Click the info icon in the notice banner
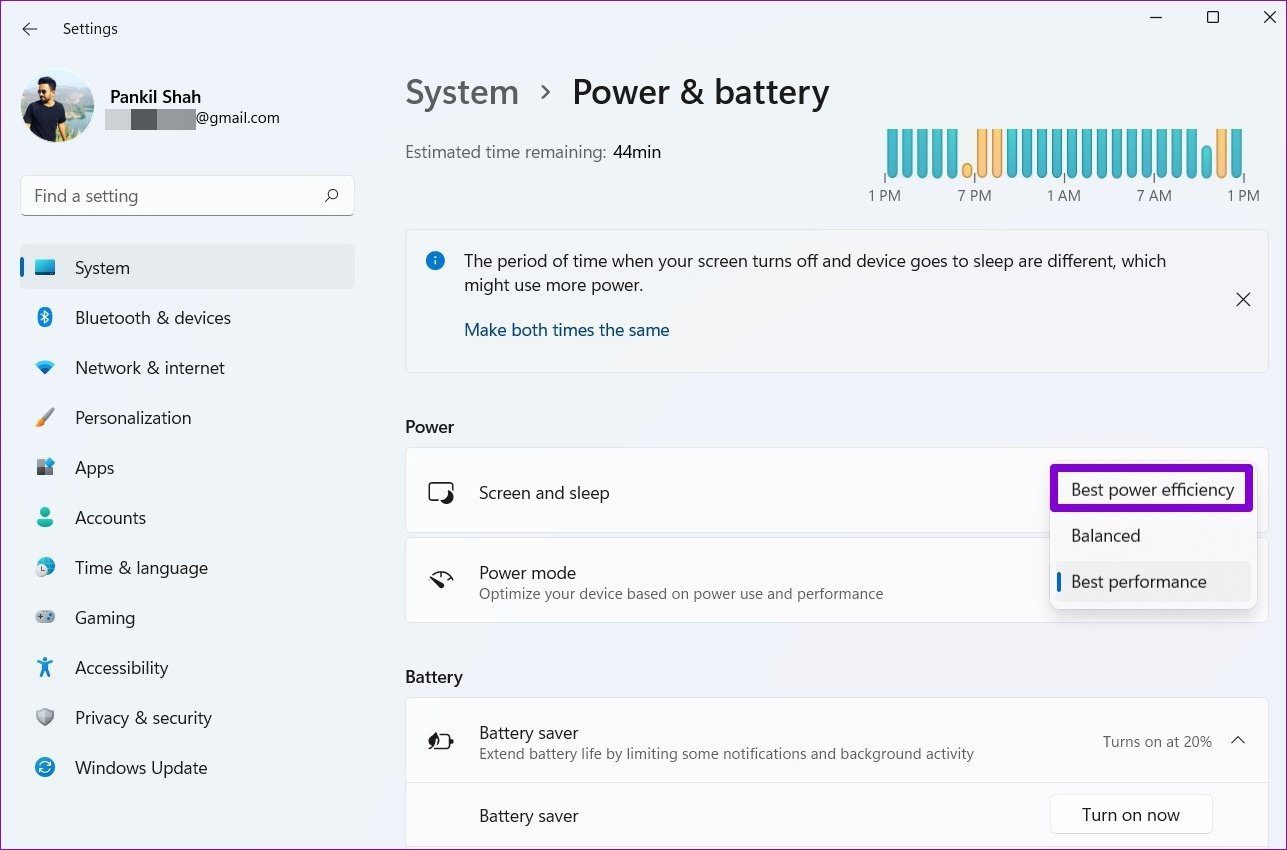Viewport: 1287px width, 850px height. (435, 261)
